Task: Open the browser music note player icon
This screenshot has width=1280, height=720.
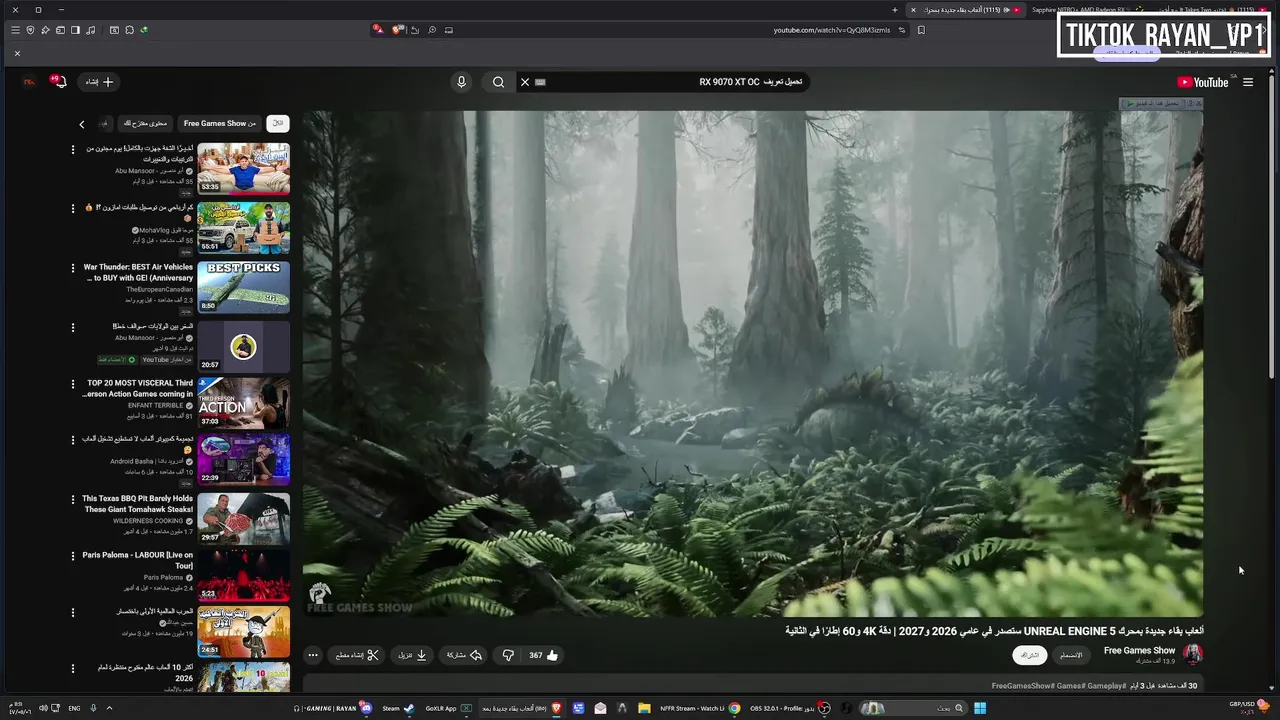Action: click(x=91, y=30)
